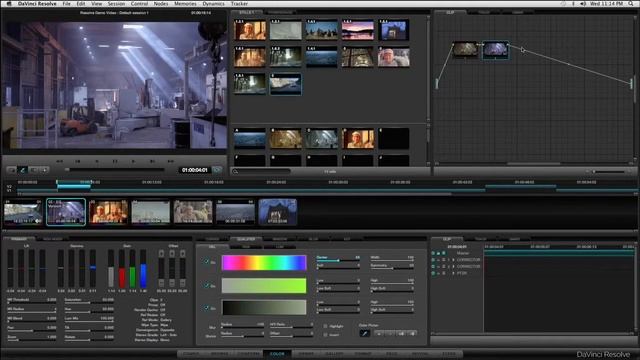Expand the Corrector 2 keyframe row
The width and height of the screenshot is (640, 360).
[453, 267]
